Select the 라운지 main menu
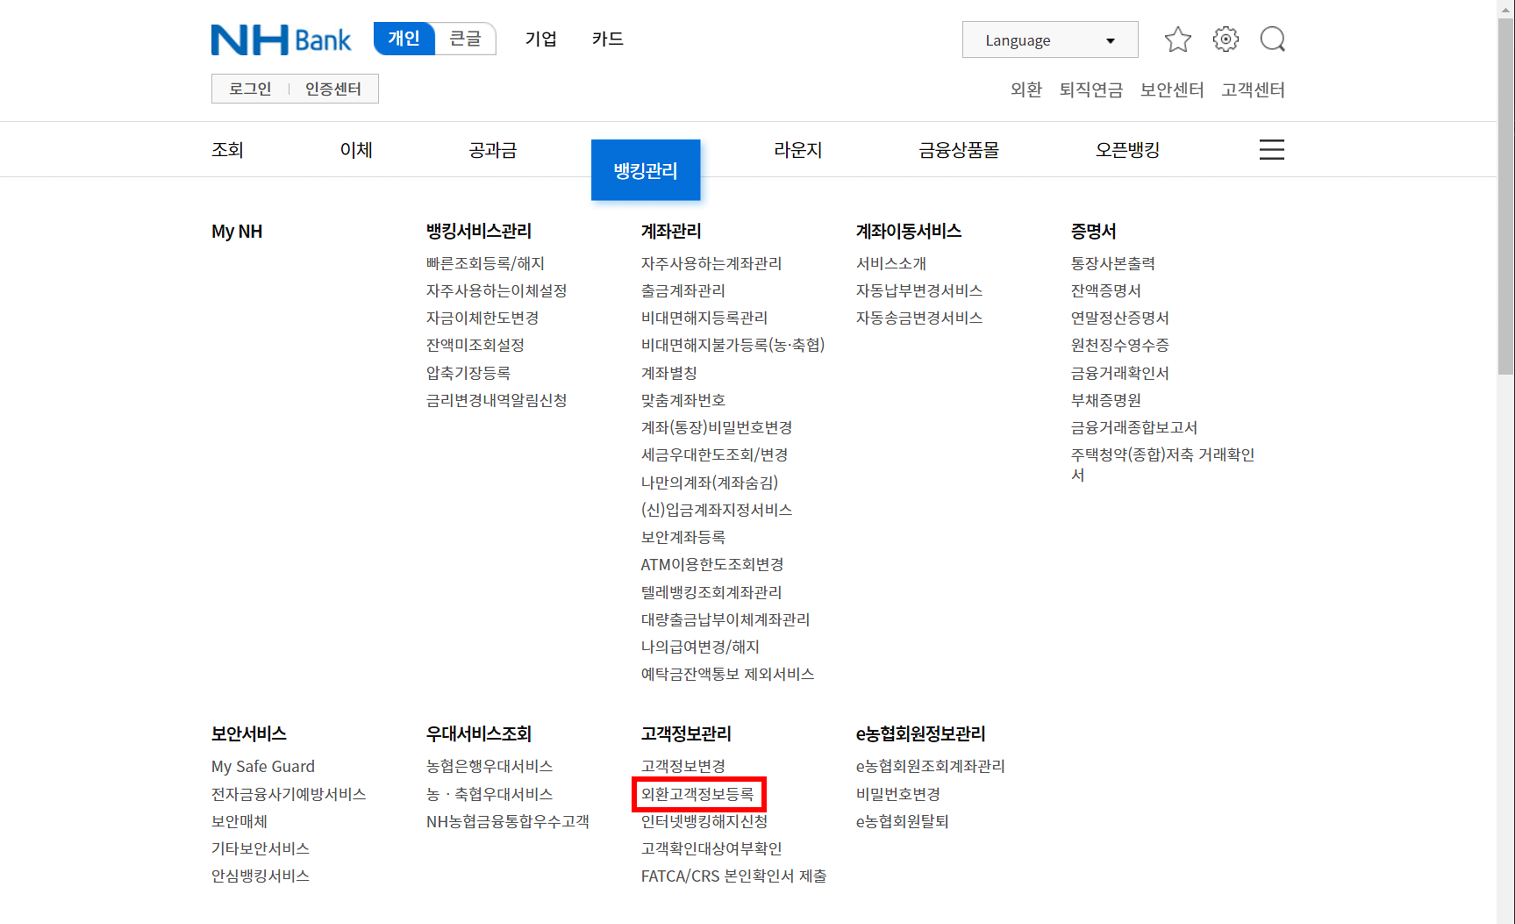Viewport: 1515px width, 924px height. click(x=798, y=150)
